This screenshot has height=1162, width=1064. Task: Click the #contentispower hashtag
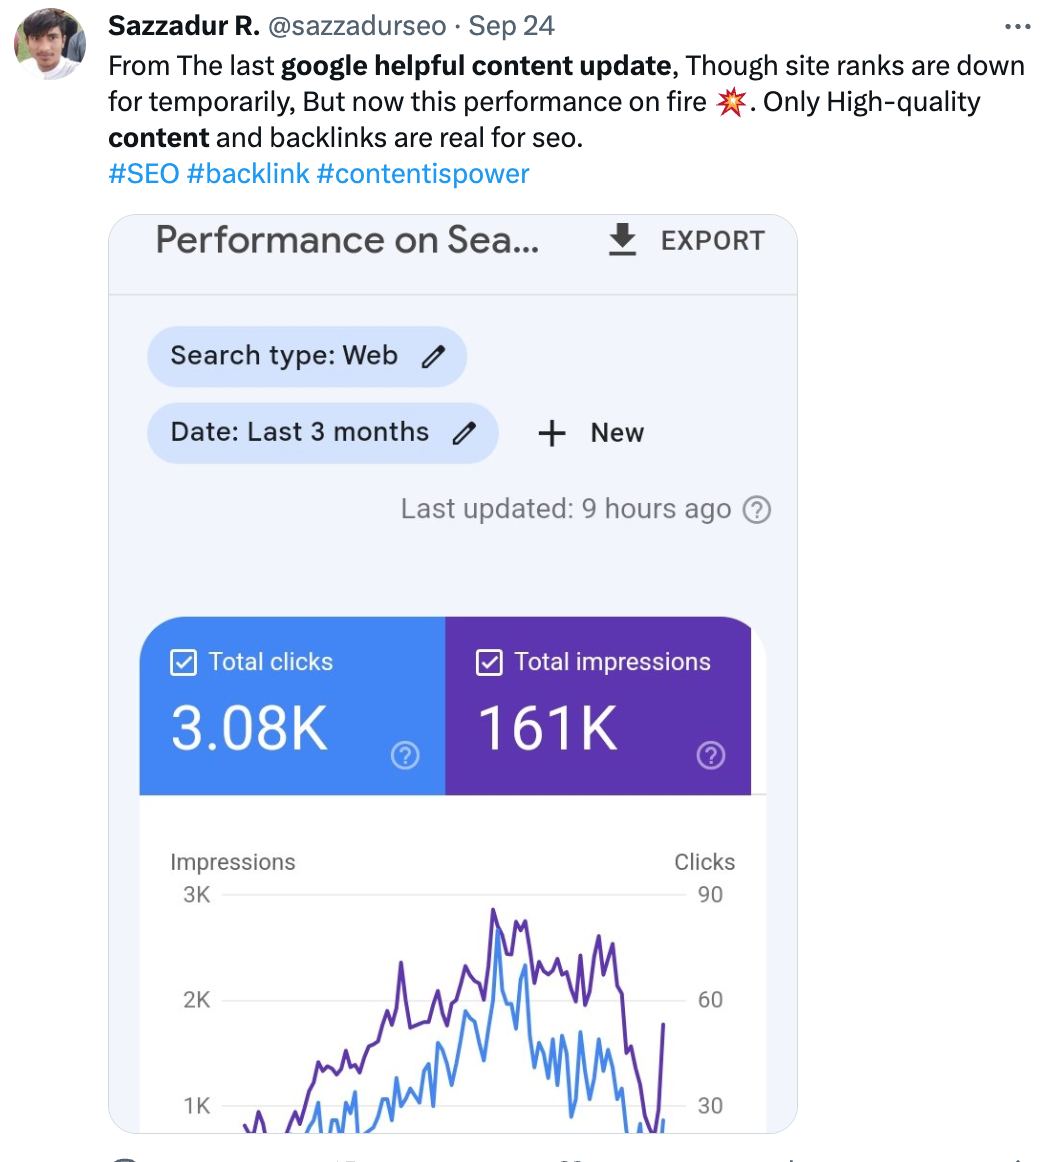click(422, 174)
